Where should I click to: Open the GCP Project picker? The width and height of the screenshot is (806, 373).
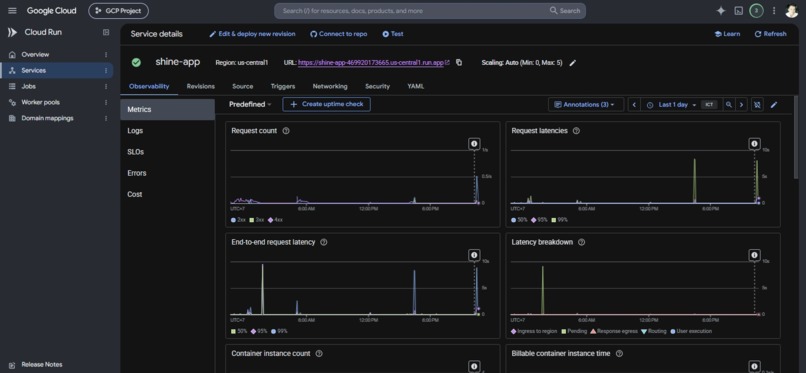point(118,11)
